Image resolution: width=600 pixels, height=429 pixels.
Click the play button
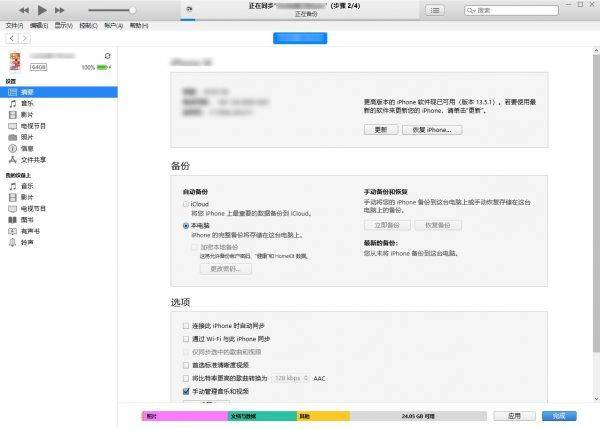42,10
